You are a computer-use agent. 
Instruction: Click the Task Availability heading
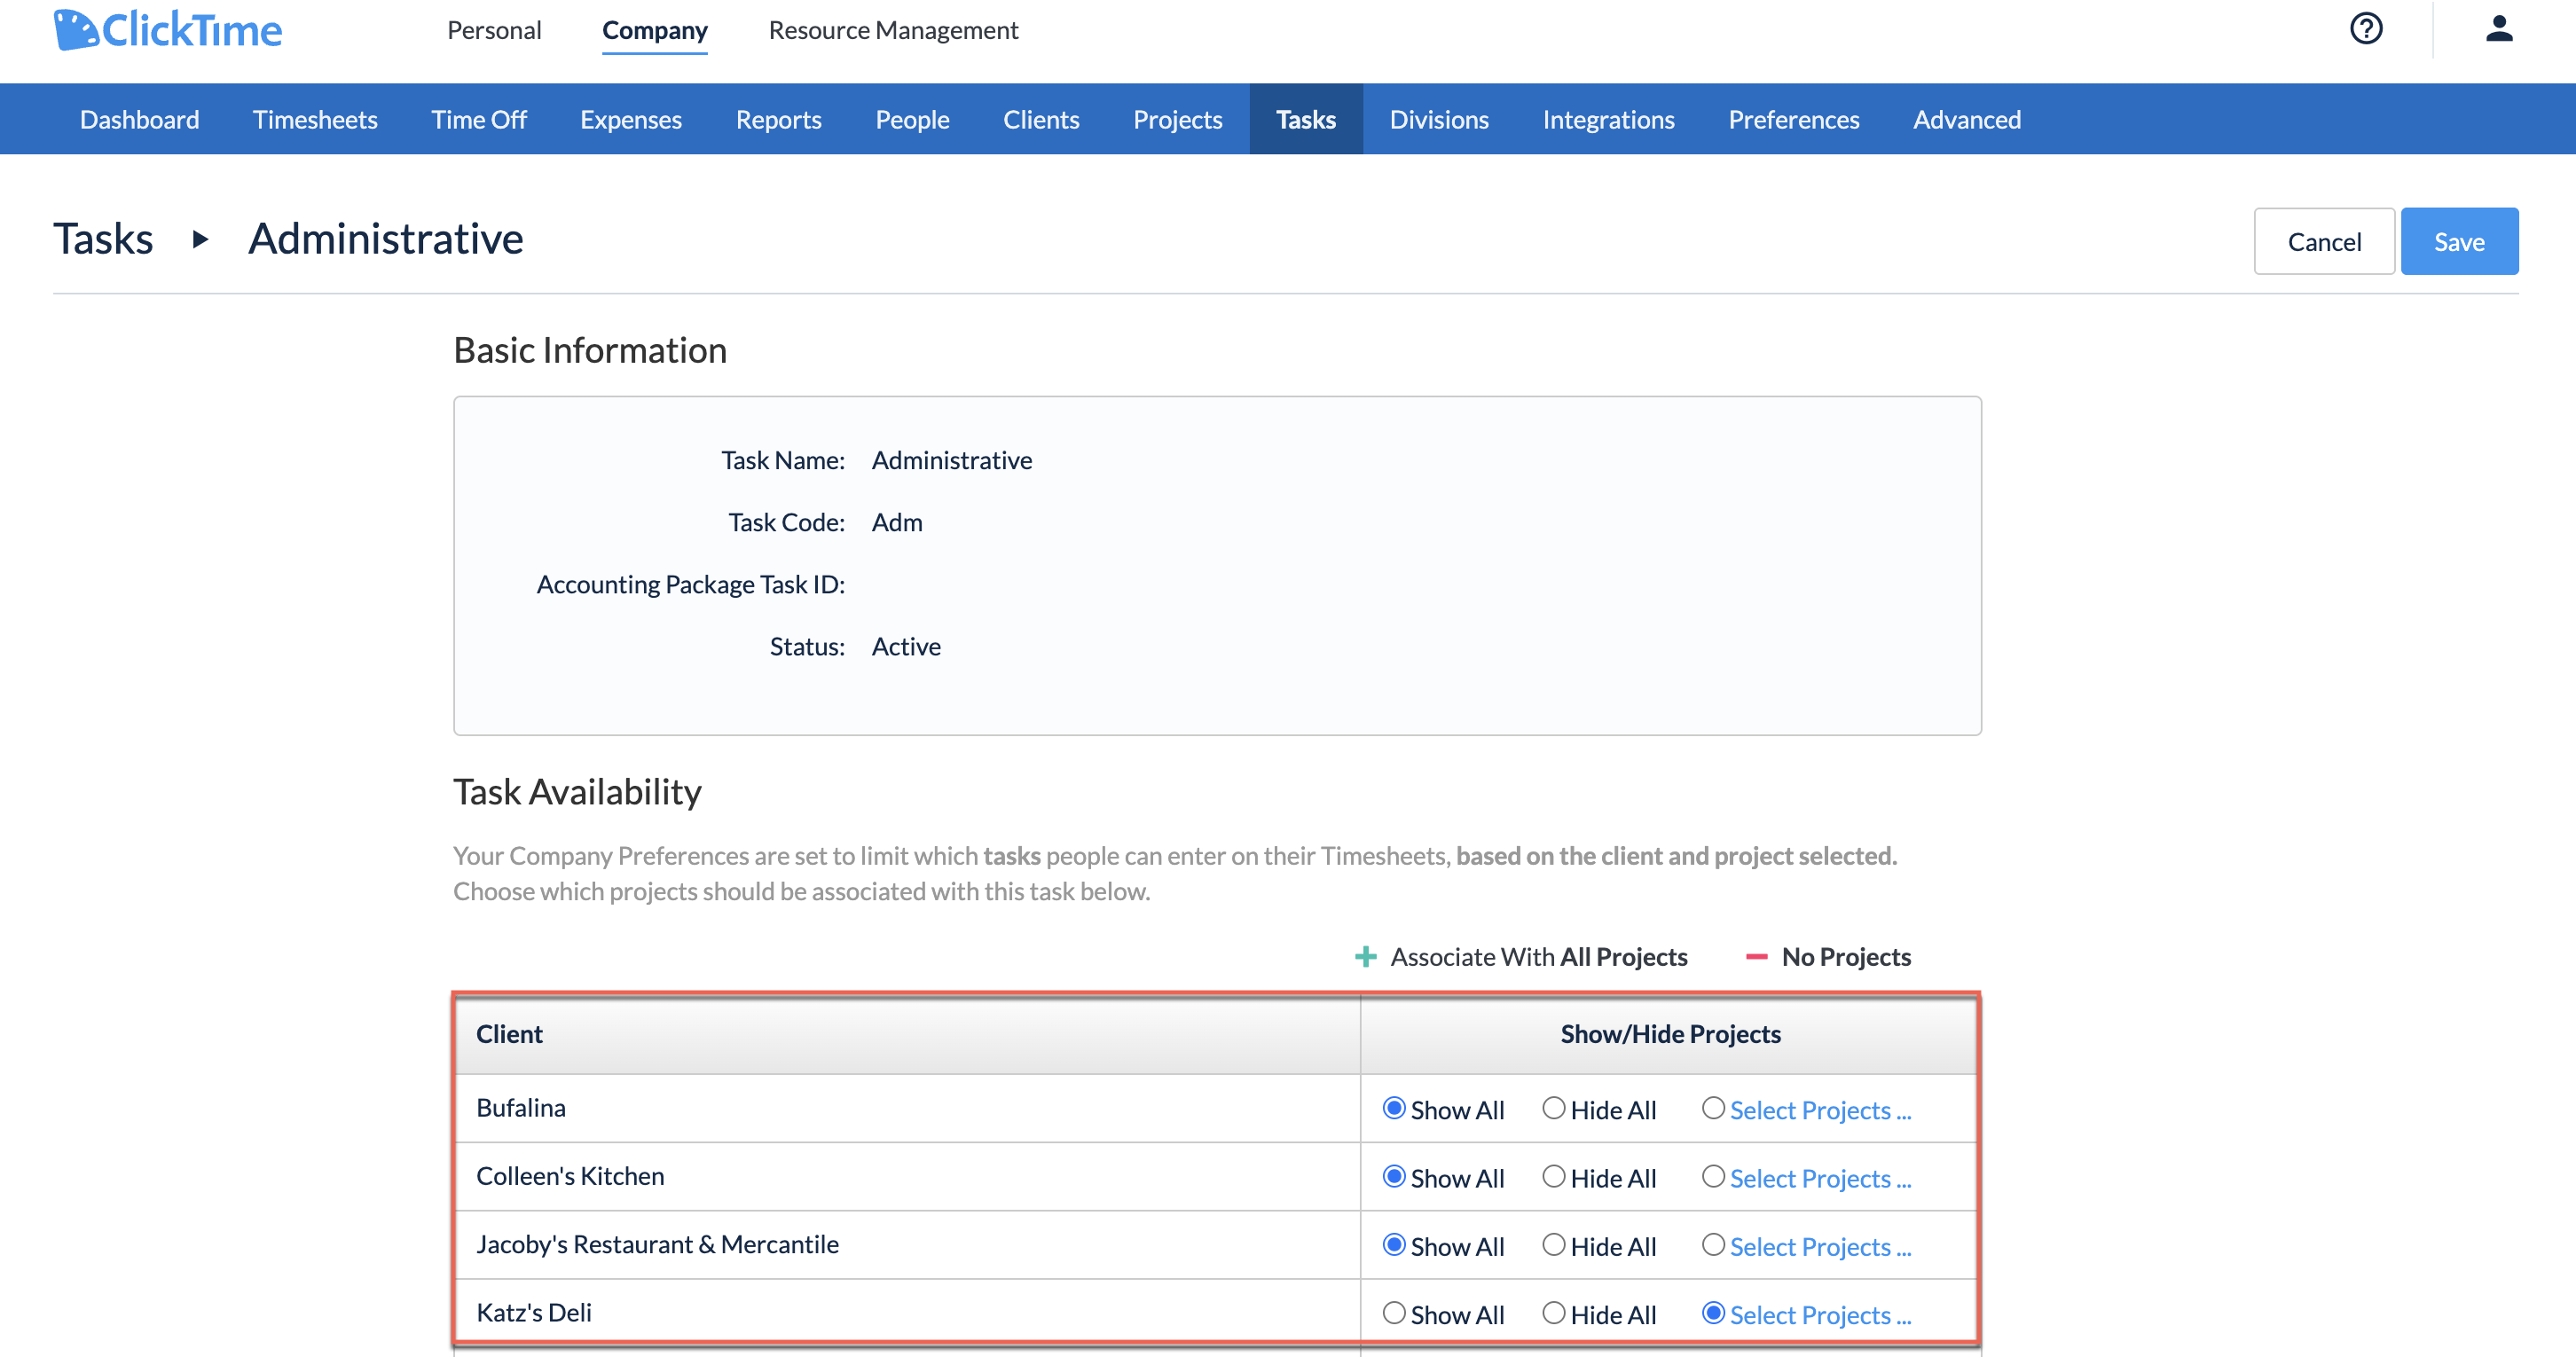pyautogui.click(x=577, y=792)
